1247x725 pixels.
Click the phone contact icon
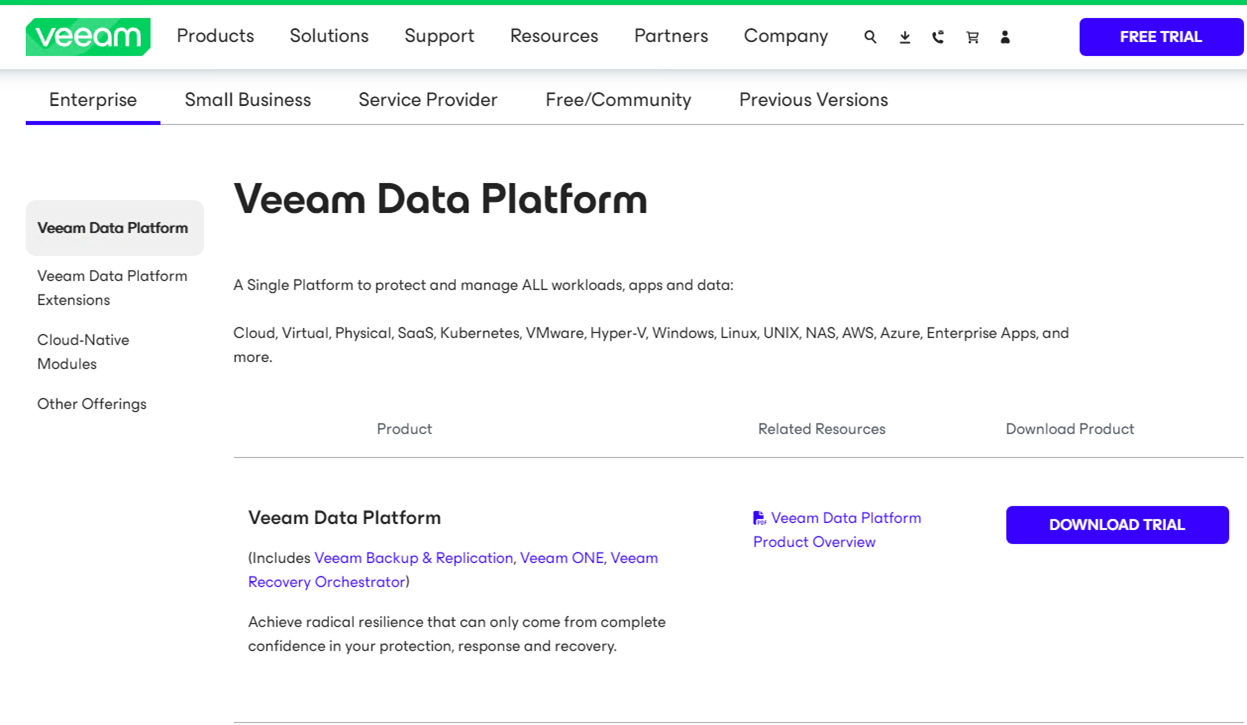point(938,37)
